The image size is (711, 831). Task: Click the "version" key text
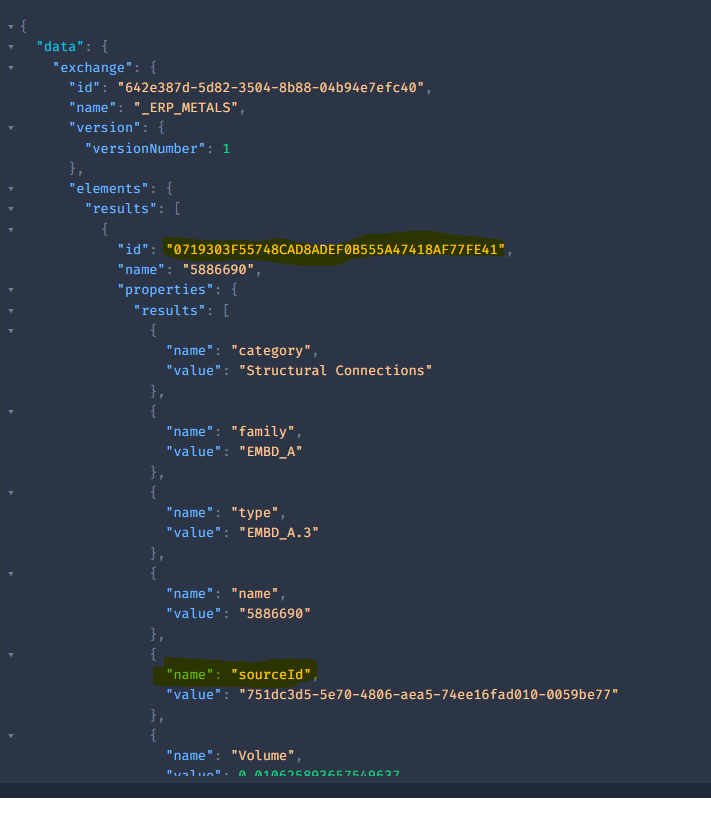(104, 128)
